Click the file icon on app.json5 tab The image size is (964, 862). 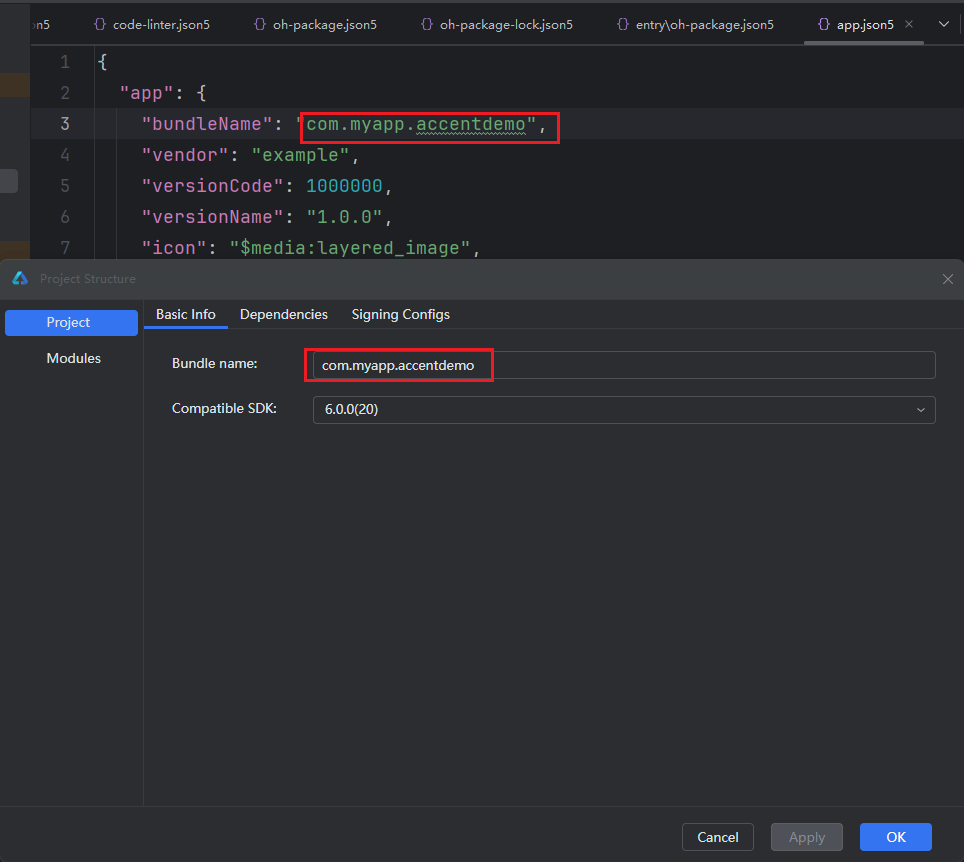click(x=823, y=24)
